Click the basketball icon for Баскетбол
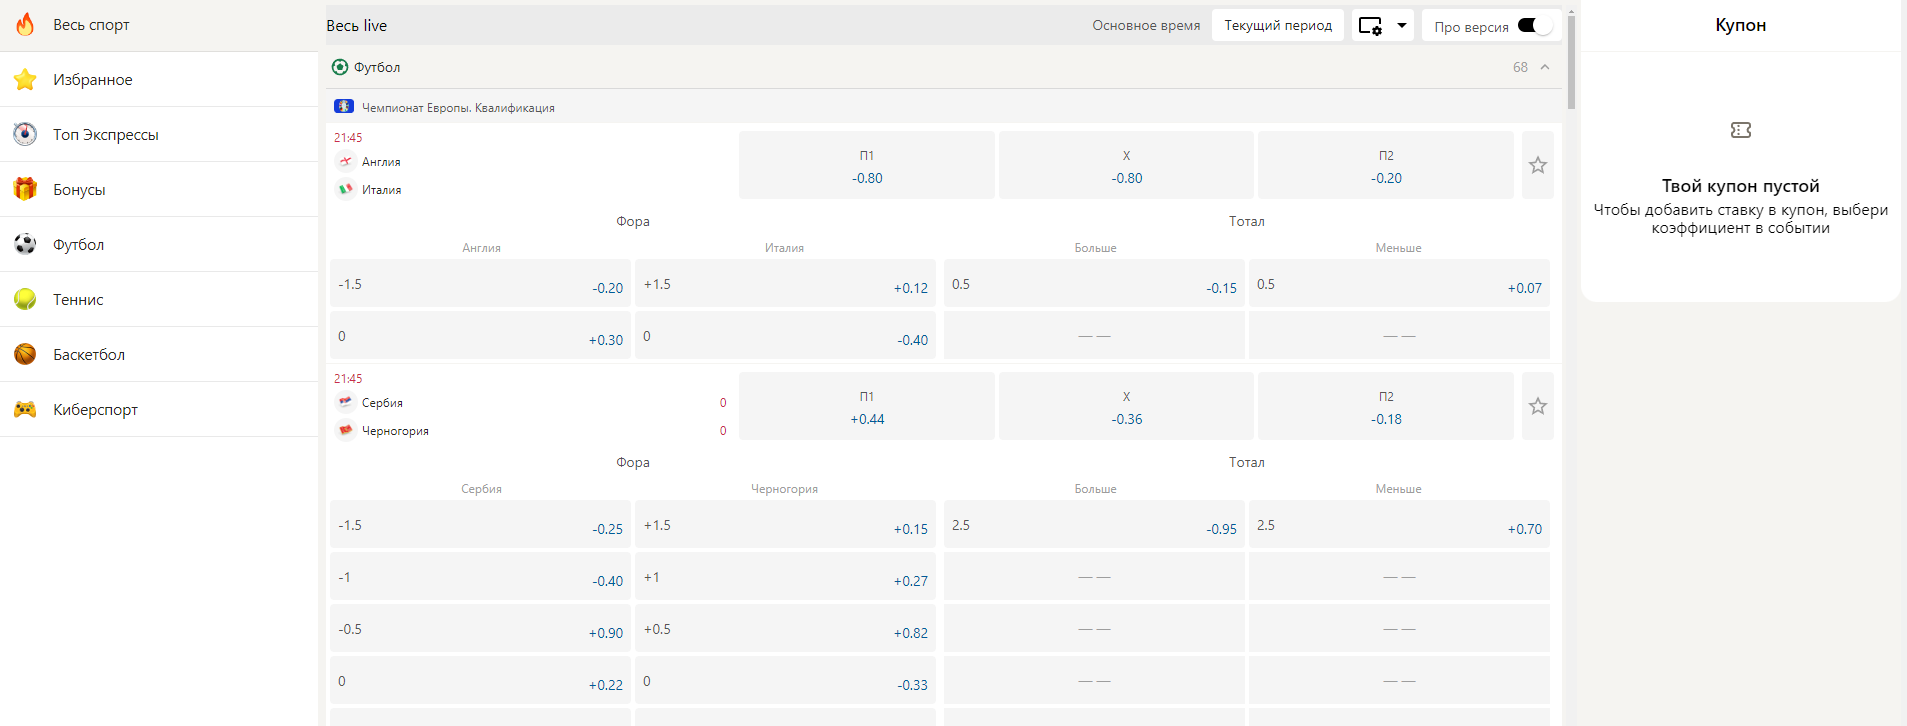 pos(25,354)
